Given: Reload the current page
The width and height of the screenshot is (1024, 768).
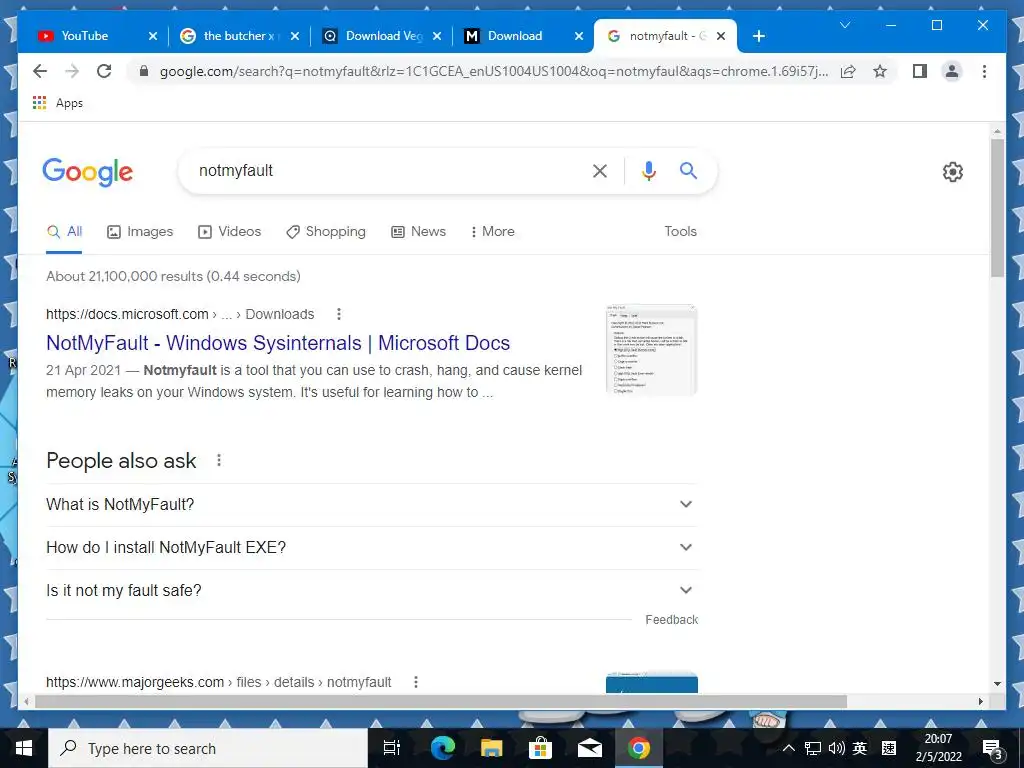Looking at the screenshot, I should [x=104, y=71].
